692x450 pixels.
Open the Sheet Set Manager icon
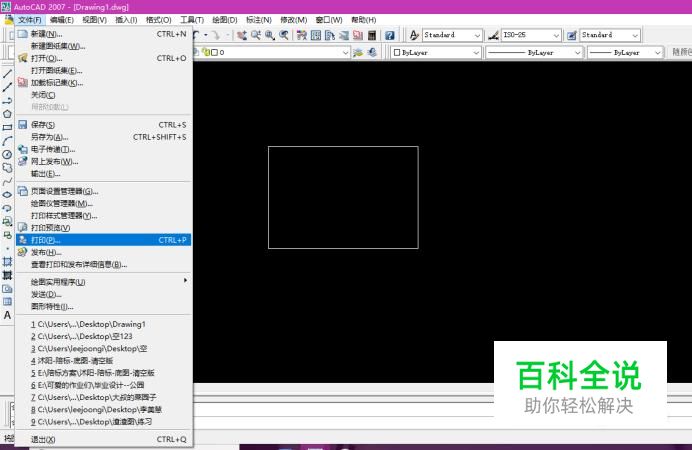click(344, 35)
